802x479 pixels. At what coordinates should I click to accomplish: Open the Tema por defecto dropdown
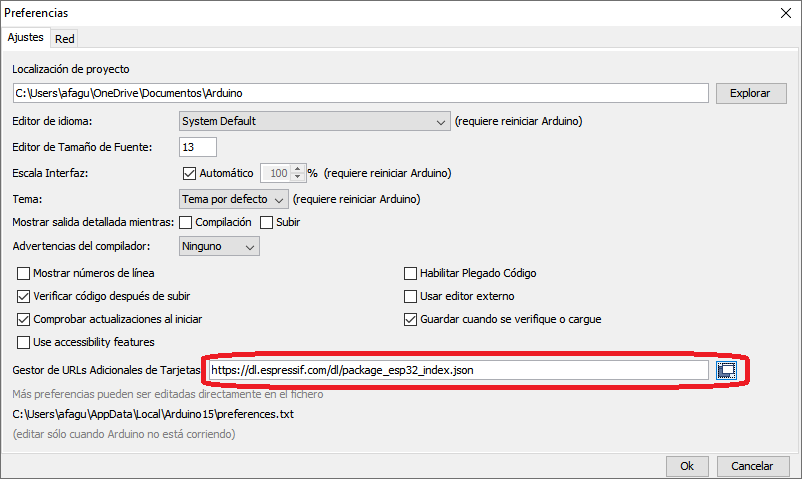click(x=234, y=199)
